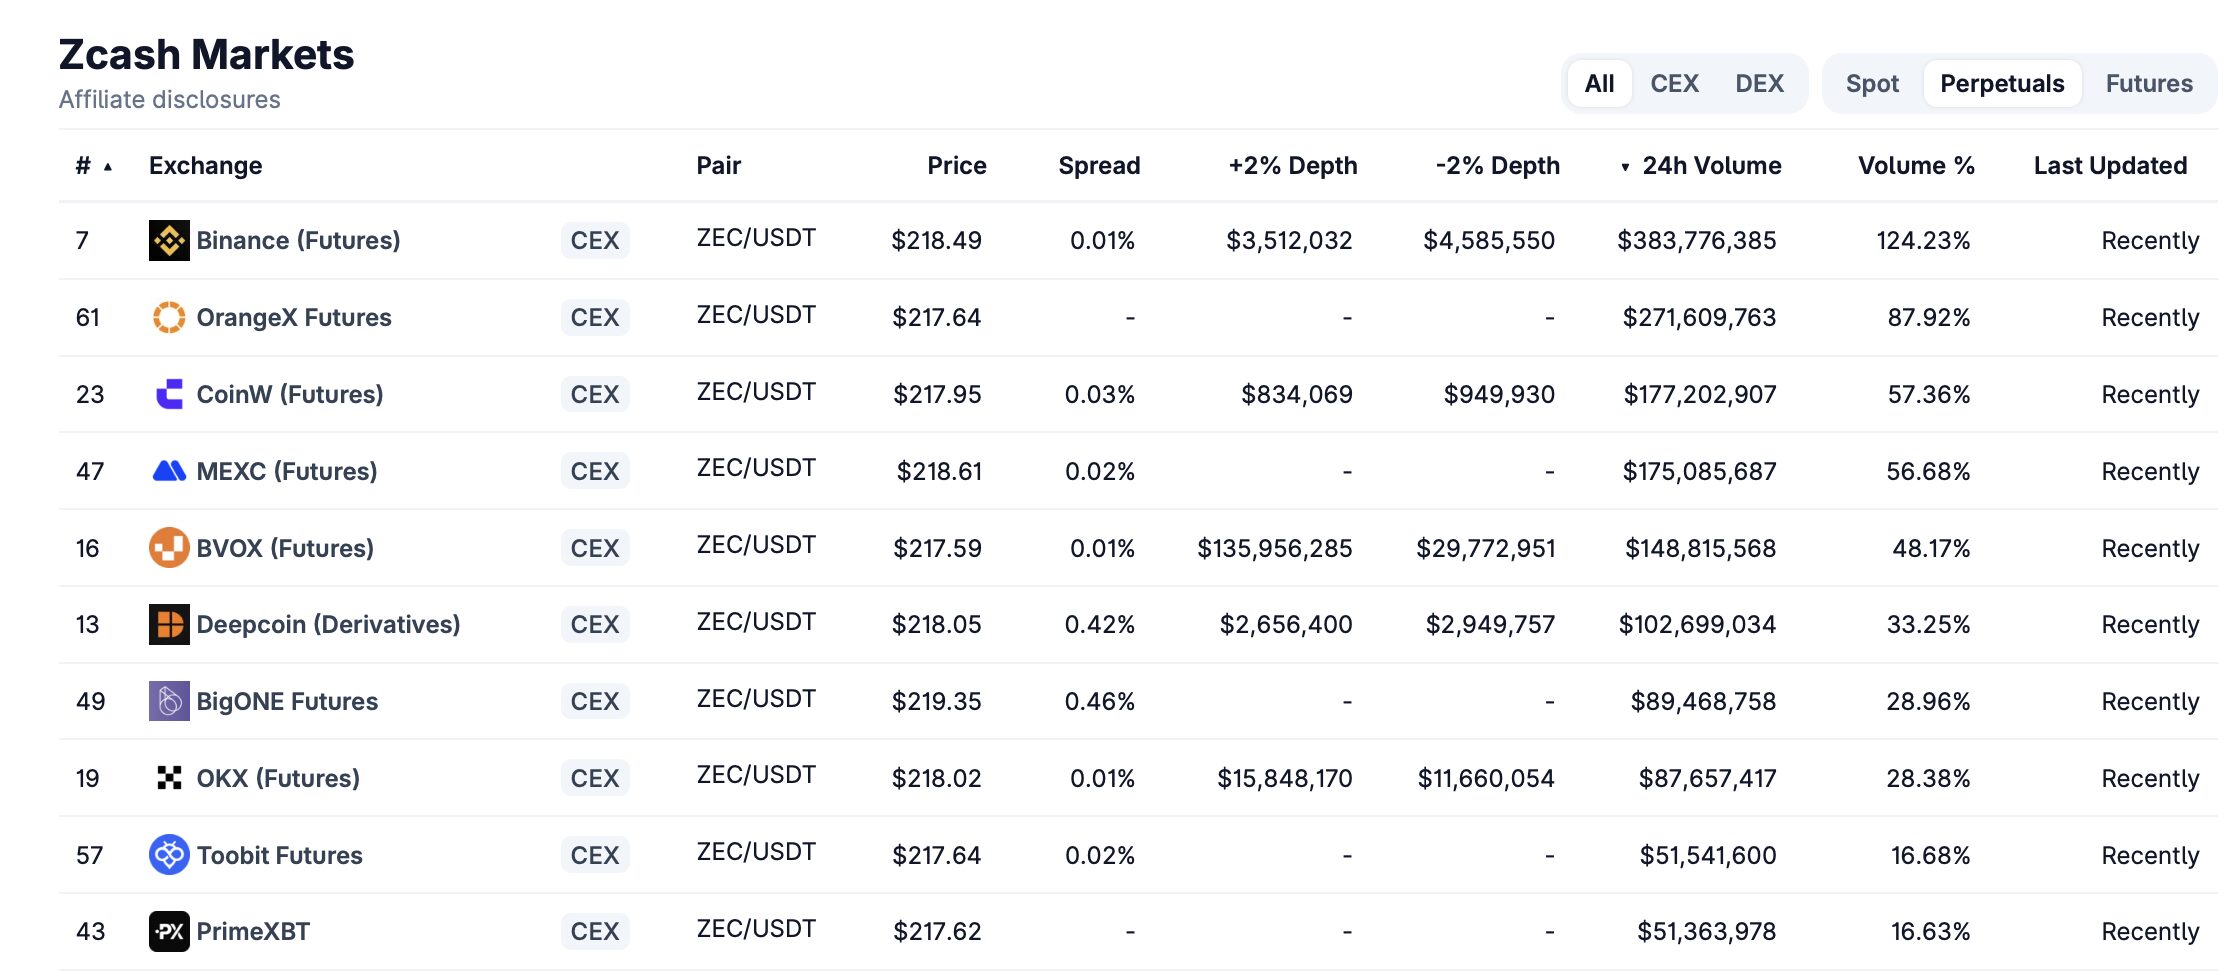Open the ZEC/USDT pair on Binance row
This screenshot has width=2238, height=976.
(756, 238)
